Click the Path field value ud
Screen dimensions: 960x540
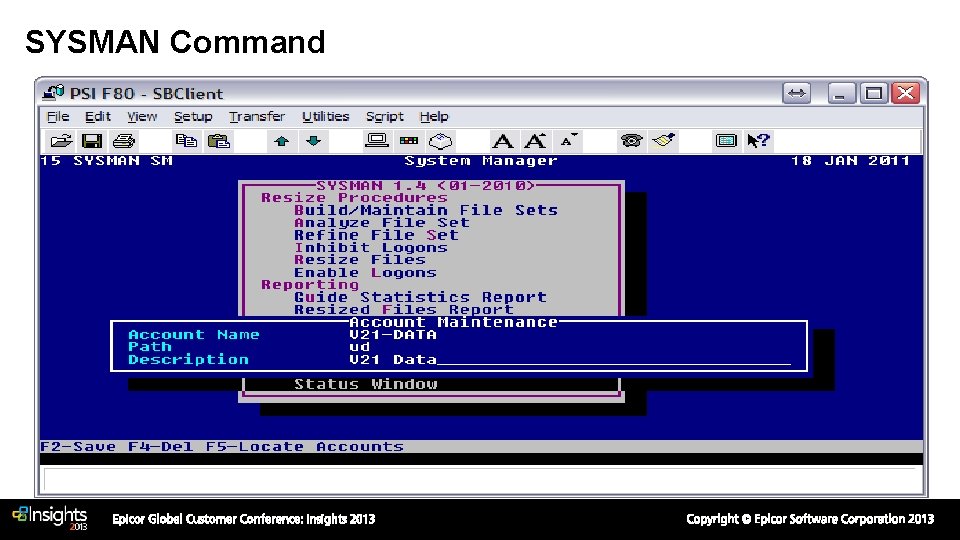tap(360, 347)
